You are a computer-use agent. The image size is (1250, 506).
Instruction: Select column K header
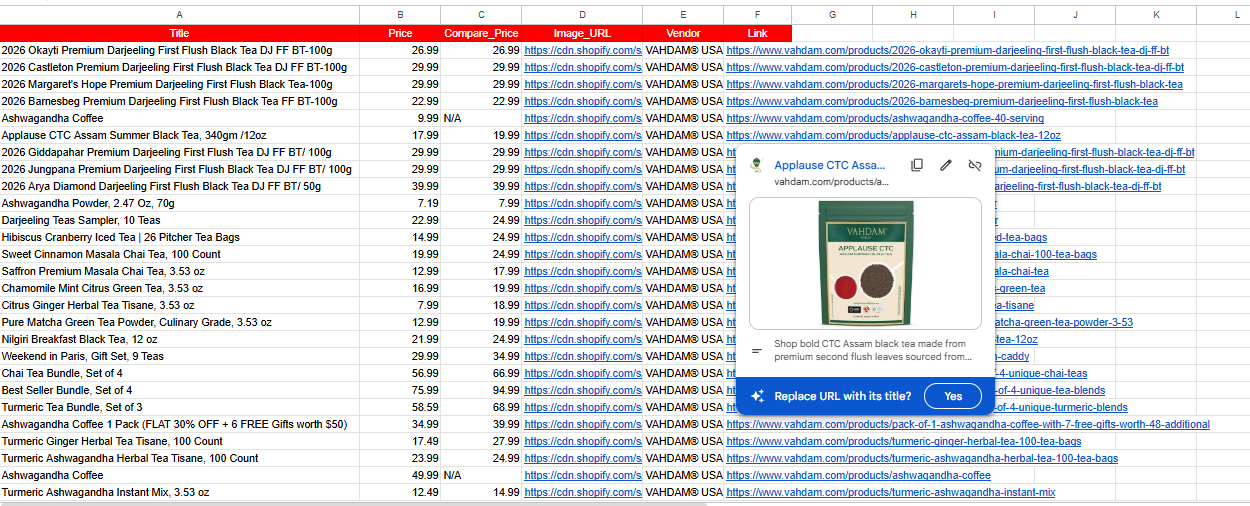click(1155, 15)
